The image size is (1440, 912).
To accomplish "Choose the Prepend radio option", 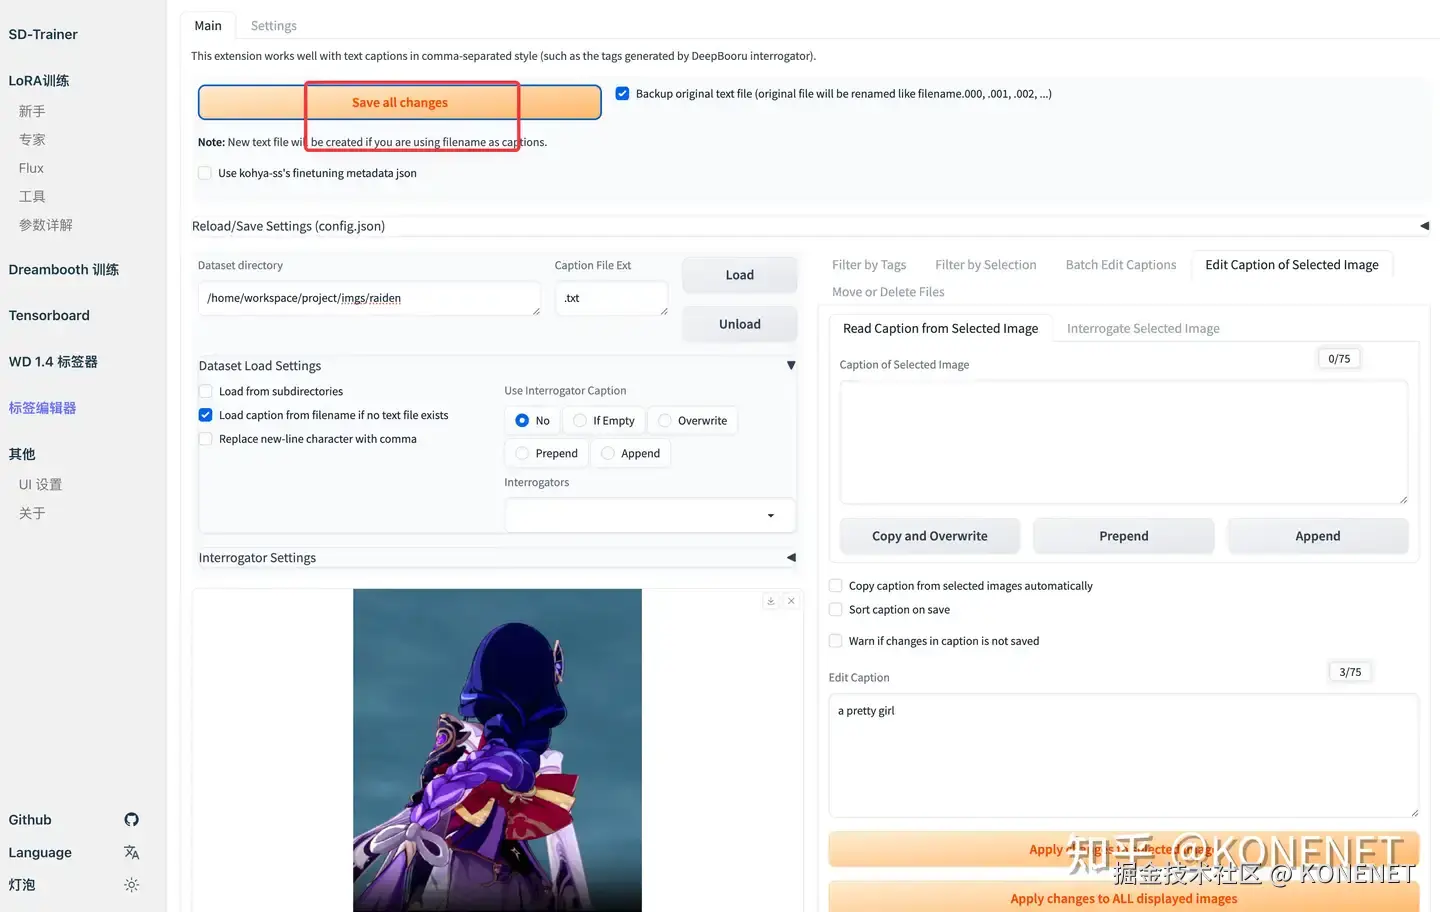I will click(522, 454).
